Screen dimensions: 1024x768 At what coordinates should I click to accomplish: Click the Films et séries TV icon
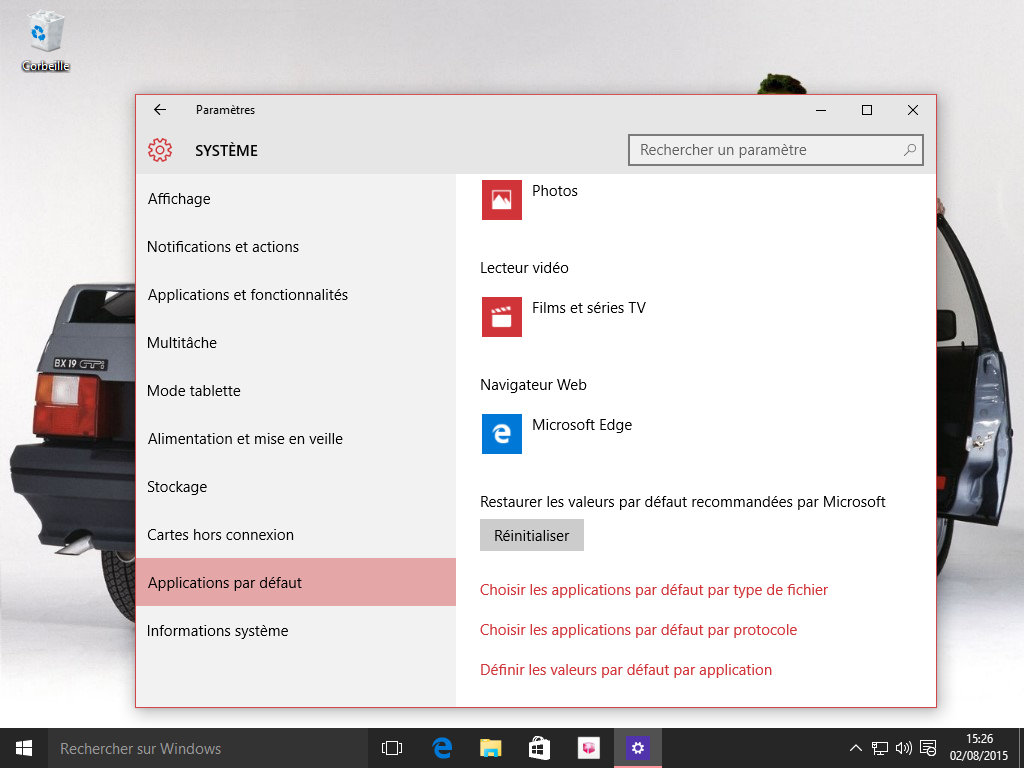(x=501, y=317)
